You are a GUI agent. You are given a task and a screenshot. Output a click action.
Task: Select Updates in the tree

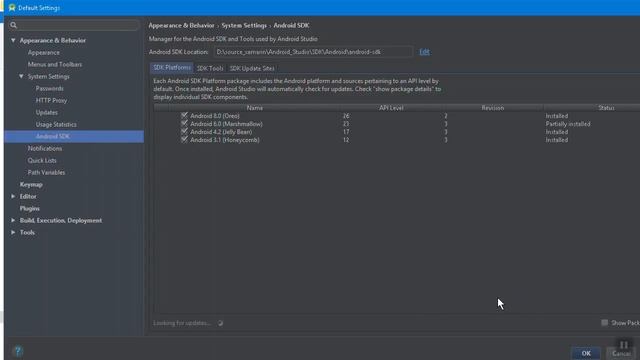tap(47, 112)
